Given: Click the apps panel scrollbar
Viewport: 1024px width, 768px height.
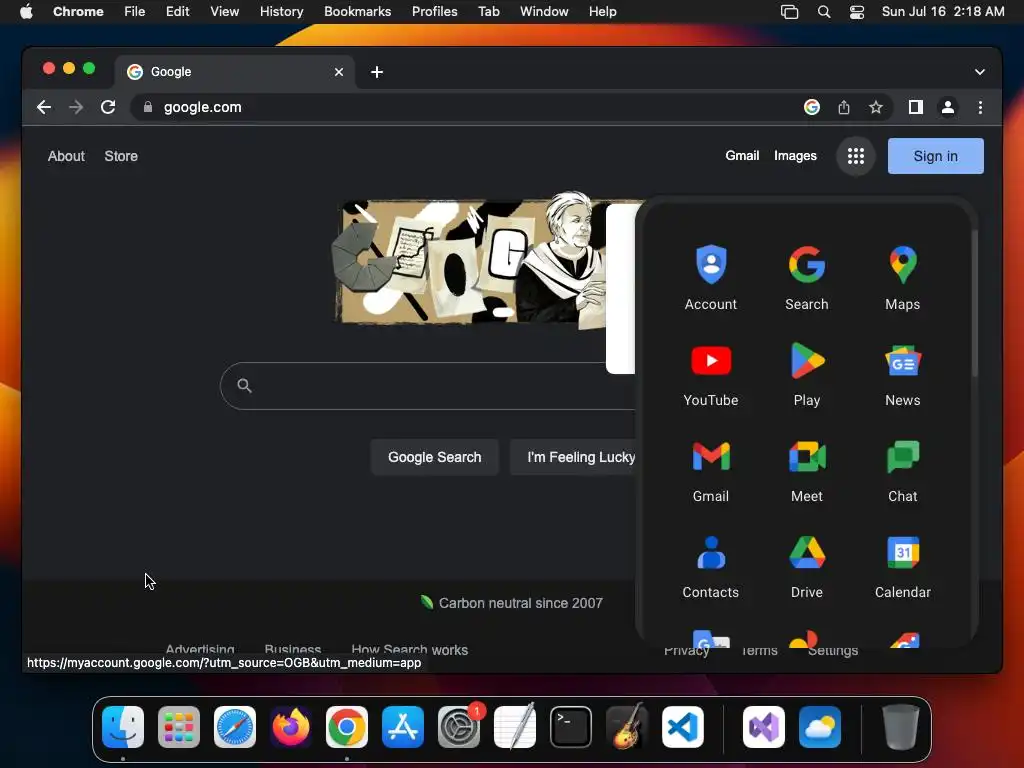Looking at the screenshot, I should (974, 304).
